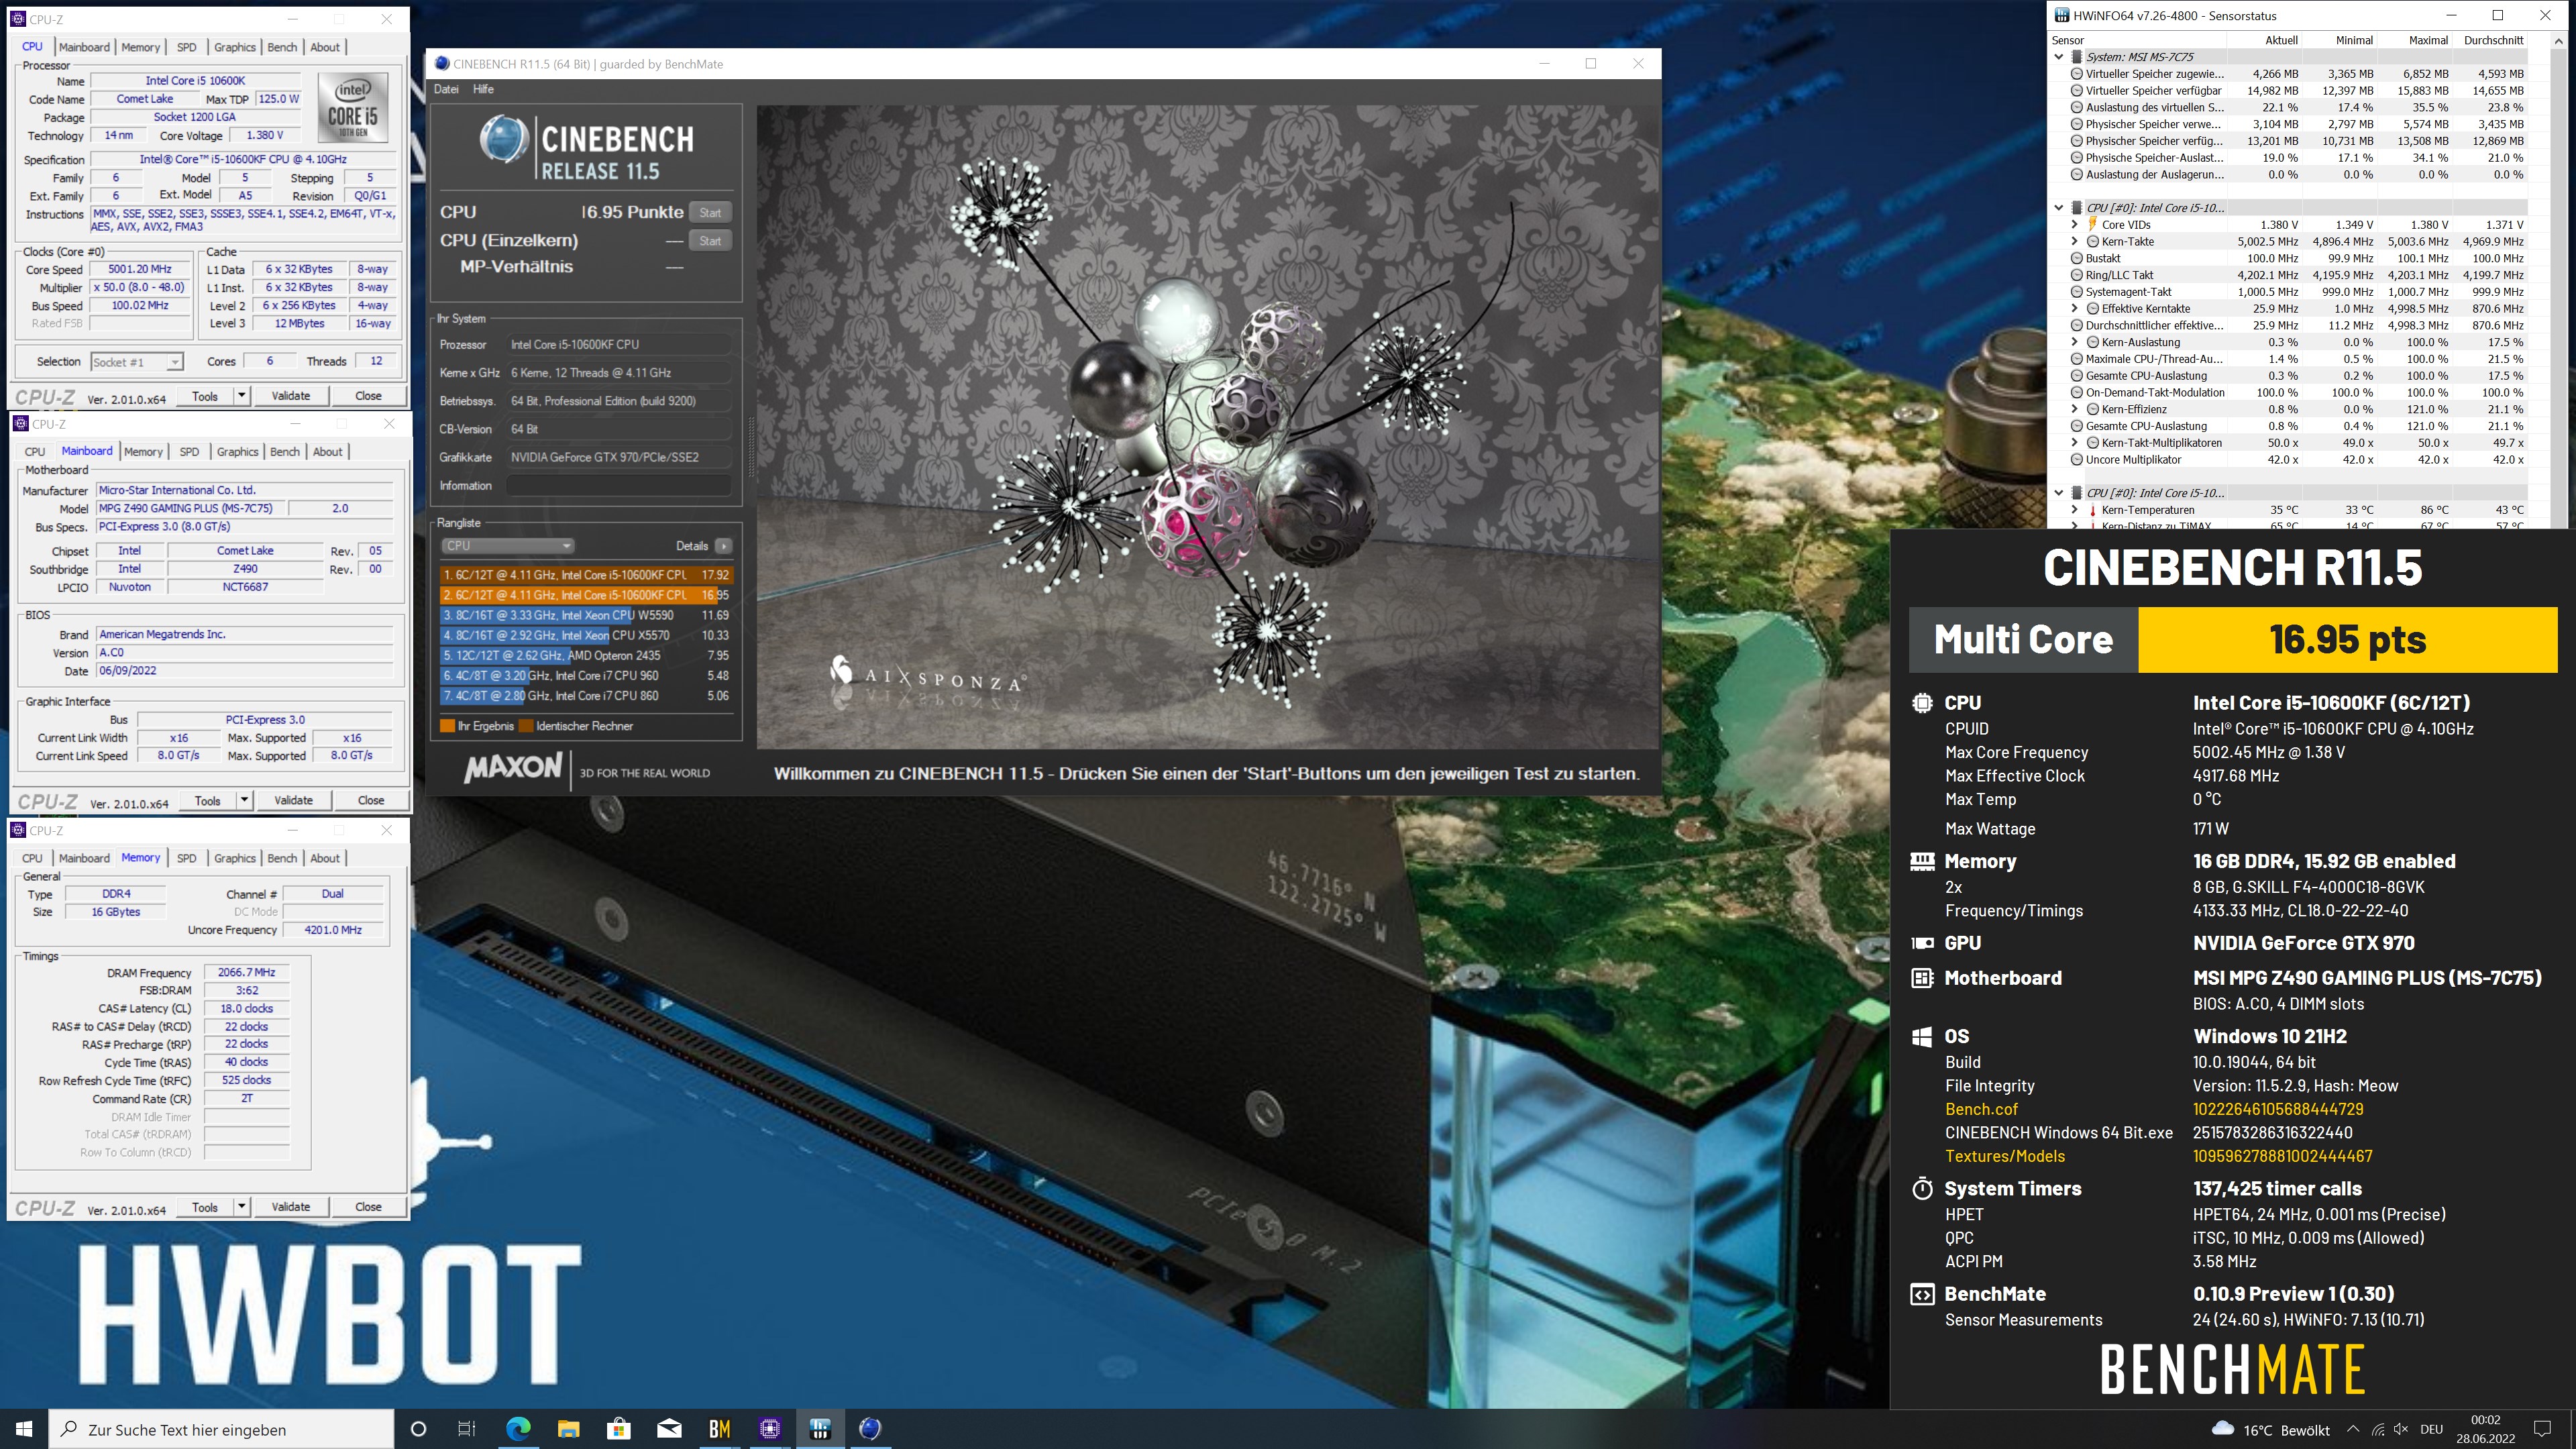Viewport: 2576px width, 1449px height.
Task: Select the Xeon CPU W5590 ranking entry
Action: (586, 615)
